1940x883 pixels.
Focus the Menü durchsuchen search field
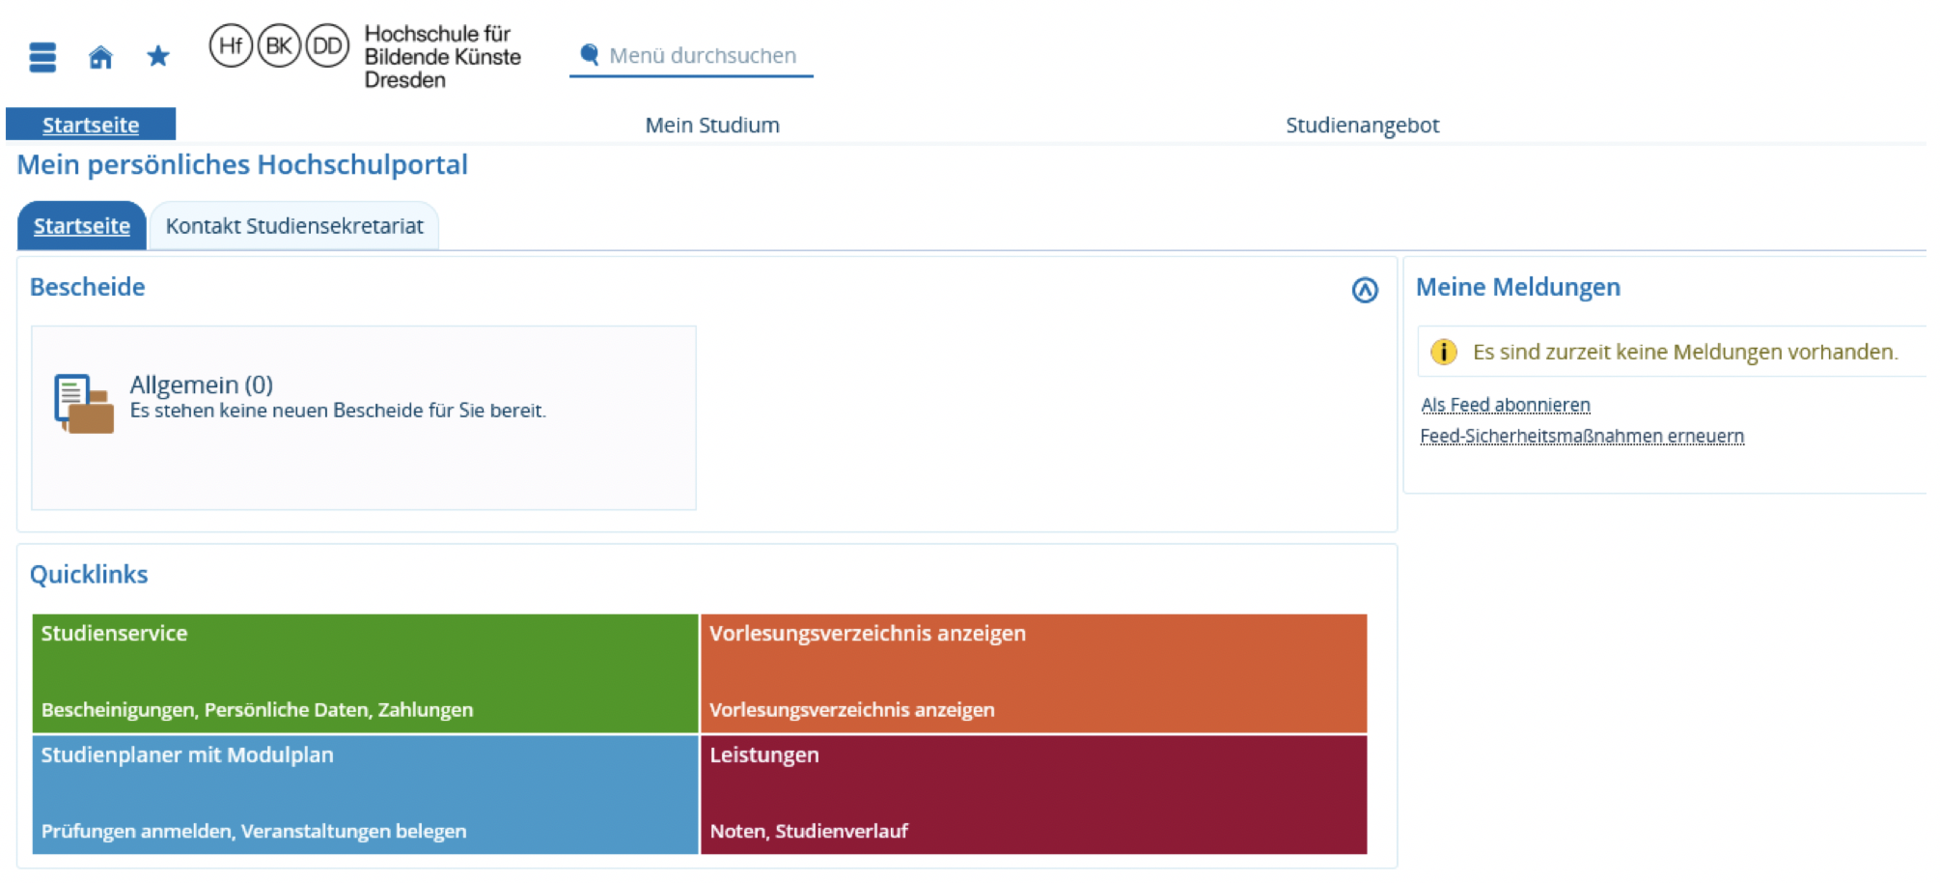[703, 56]
